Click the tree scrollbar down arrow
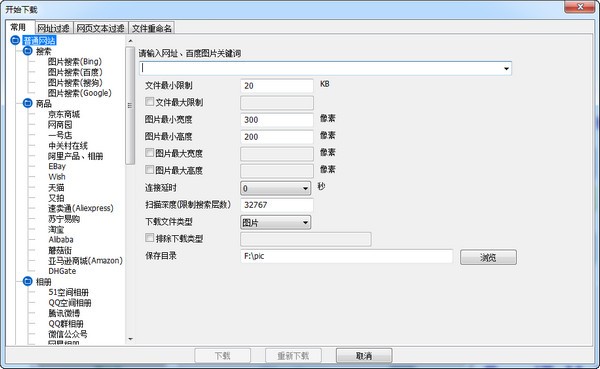 (130, 339)
